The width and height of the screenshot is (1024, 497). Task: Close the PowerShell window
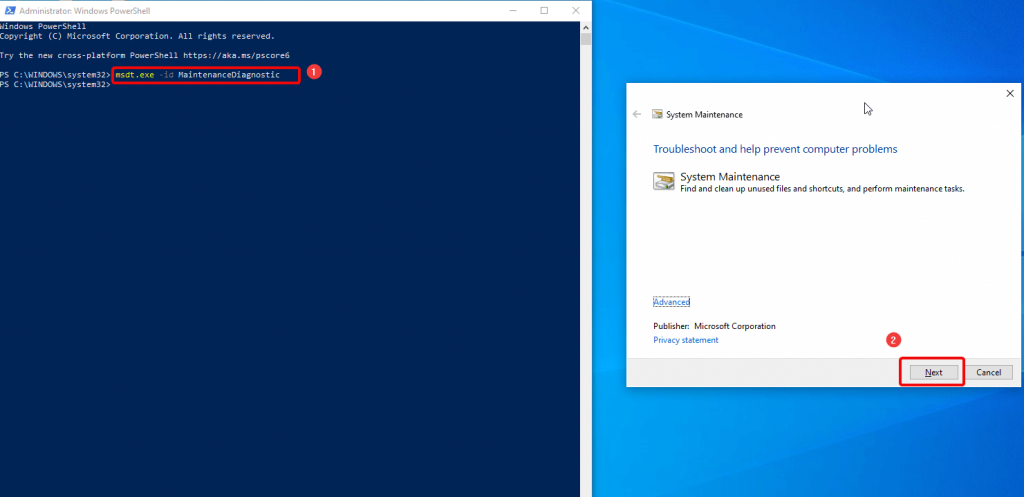point(575,10)
